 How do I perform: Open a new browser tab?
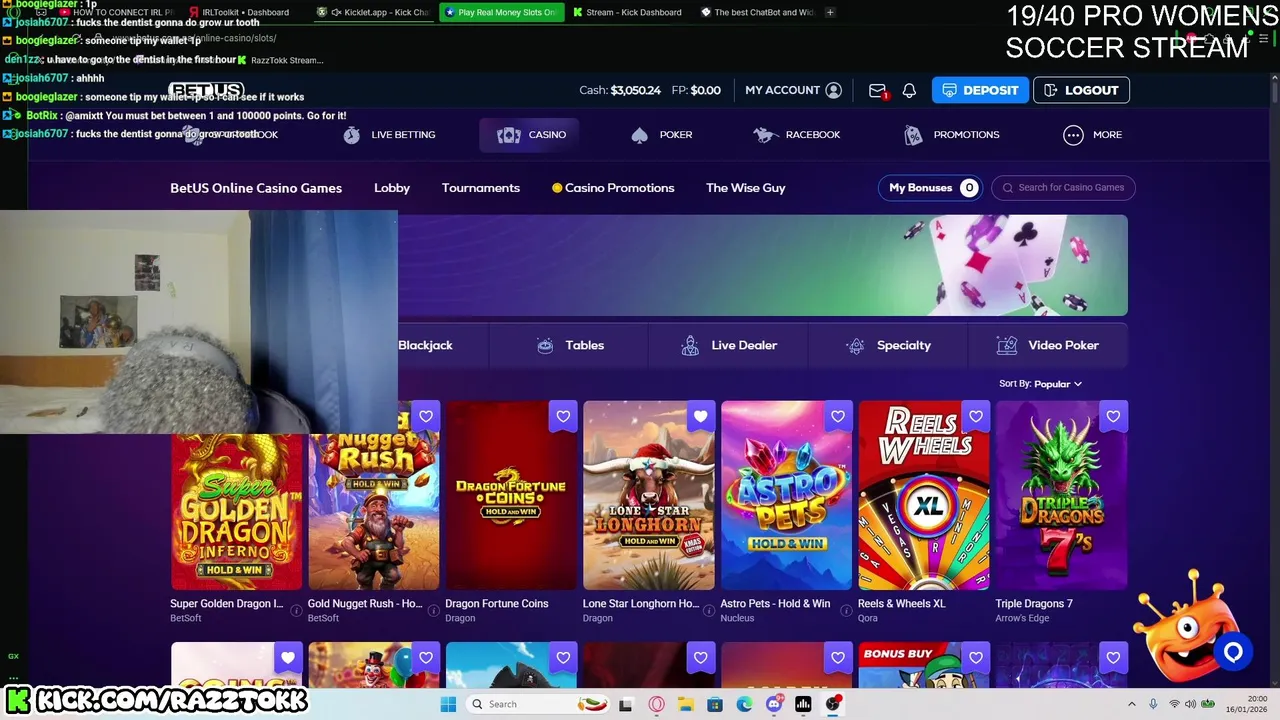830,12
